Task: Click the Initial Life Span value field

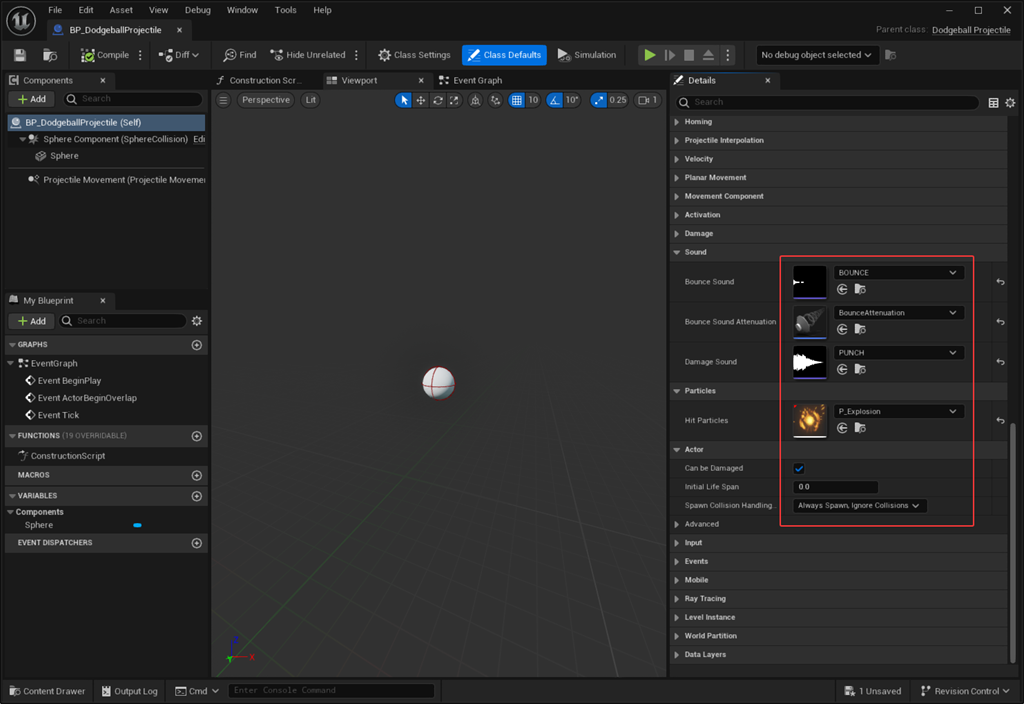Action: [x=836, y=487]
